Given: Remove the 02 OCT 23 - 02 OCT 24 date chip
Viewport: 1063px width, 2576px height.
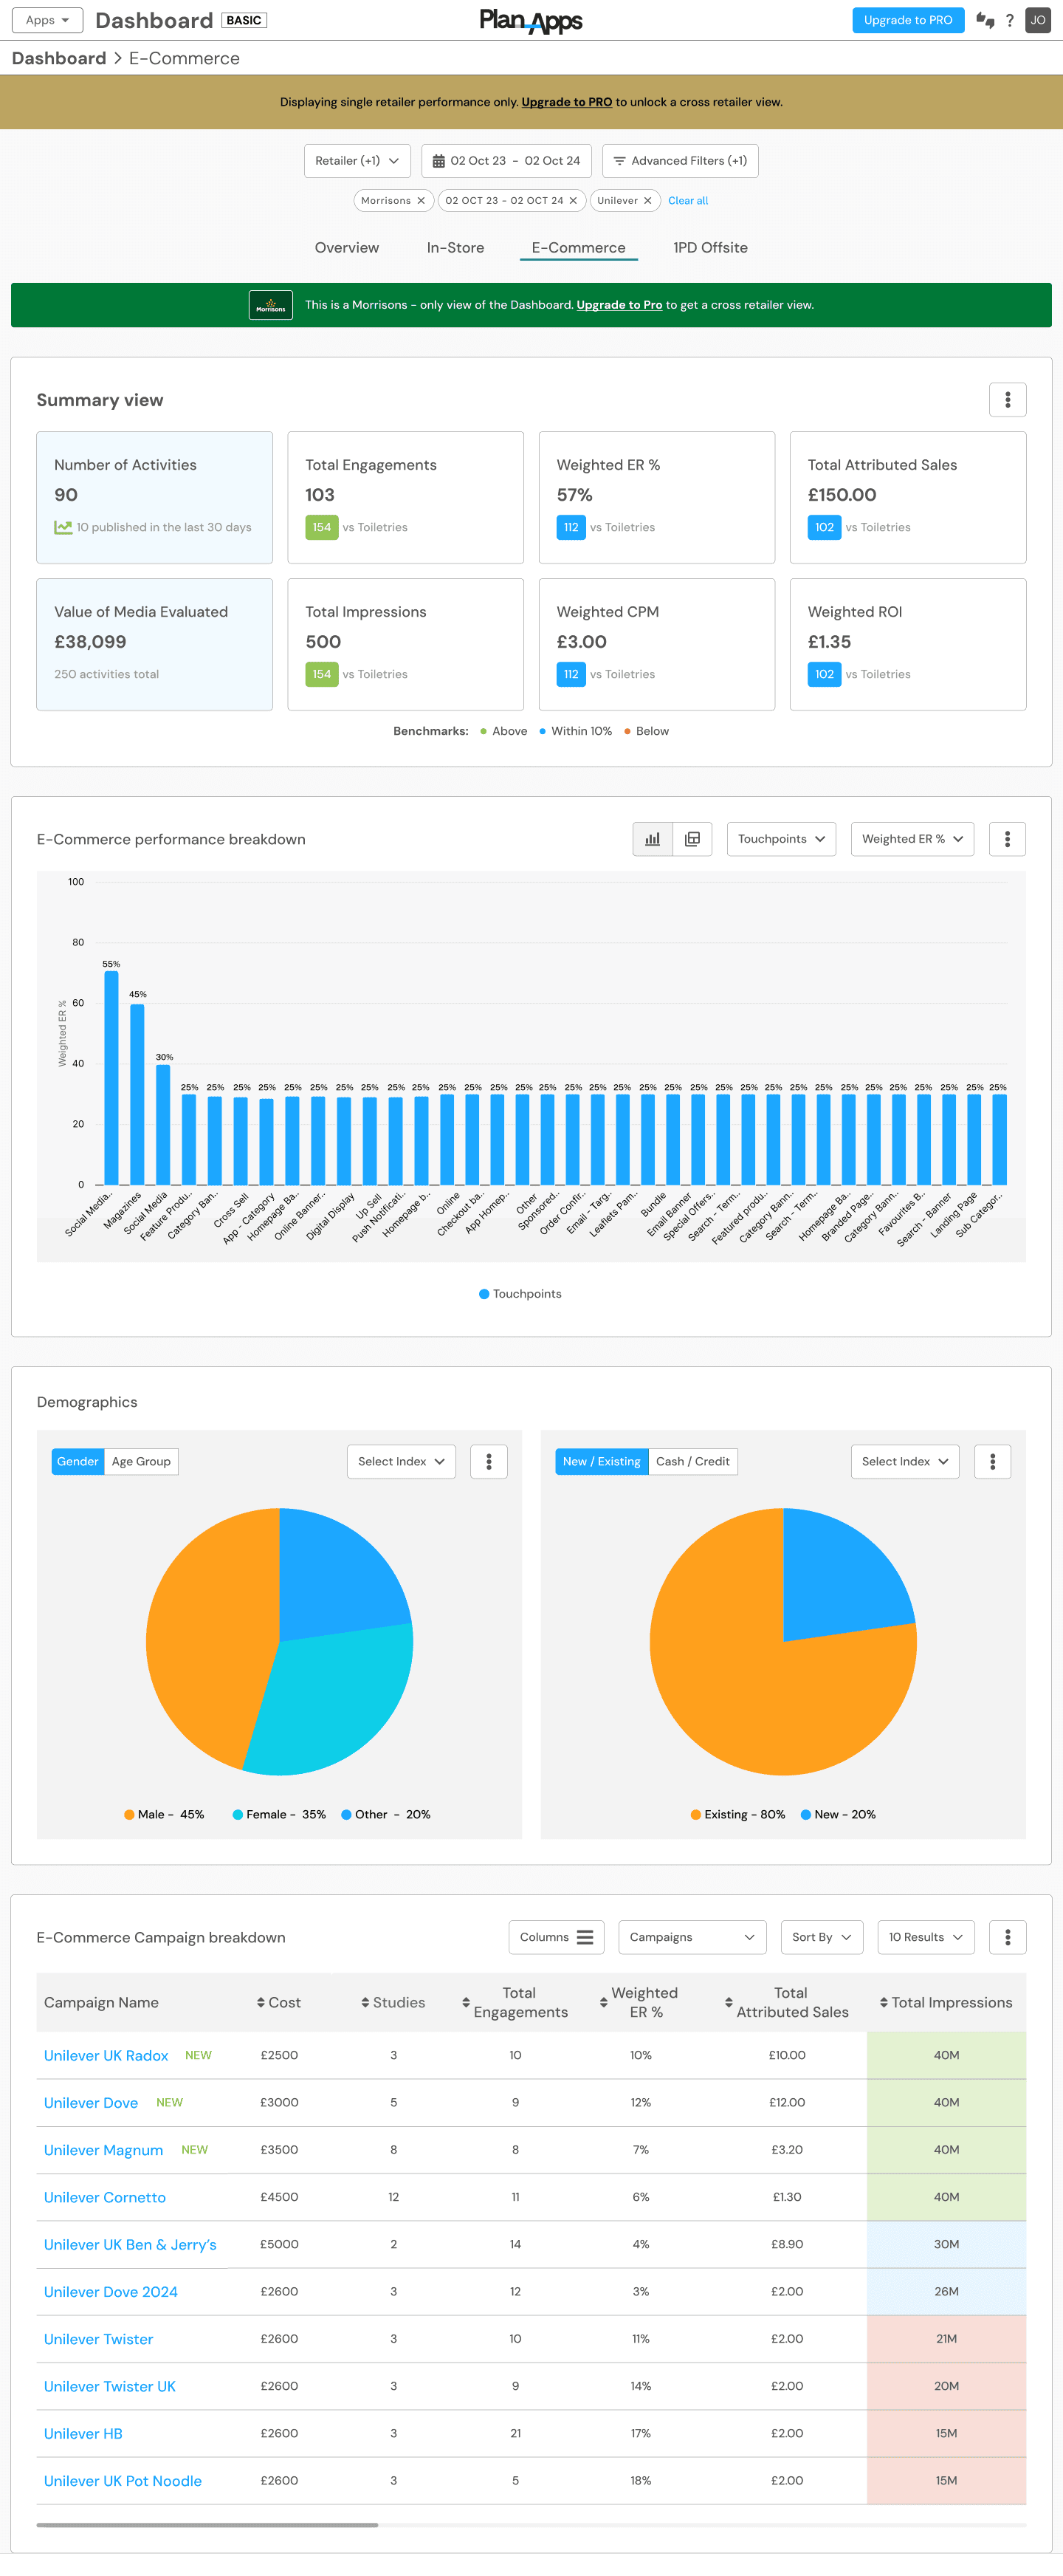Looking at the screenshot, I should (x=573, y=201).
